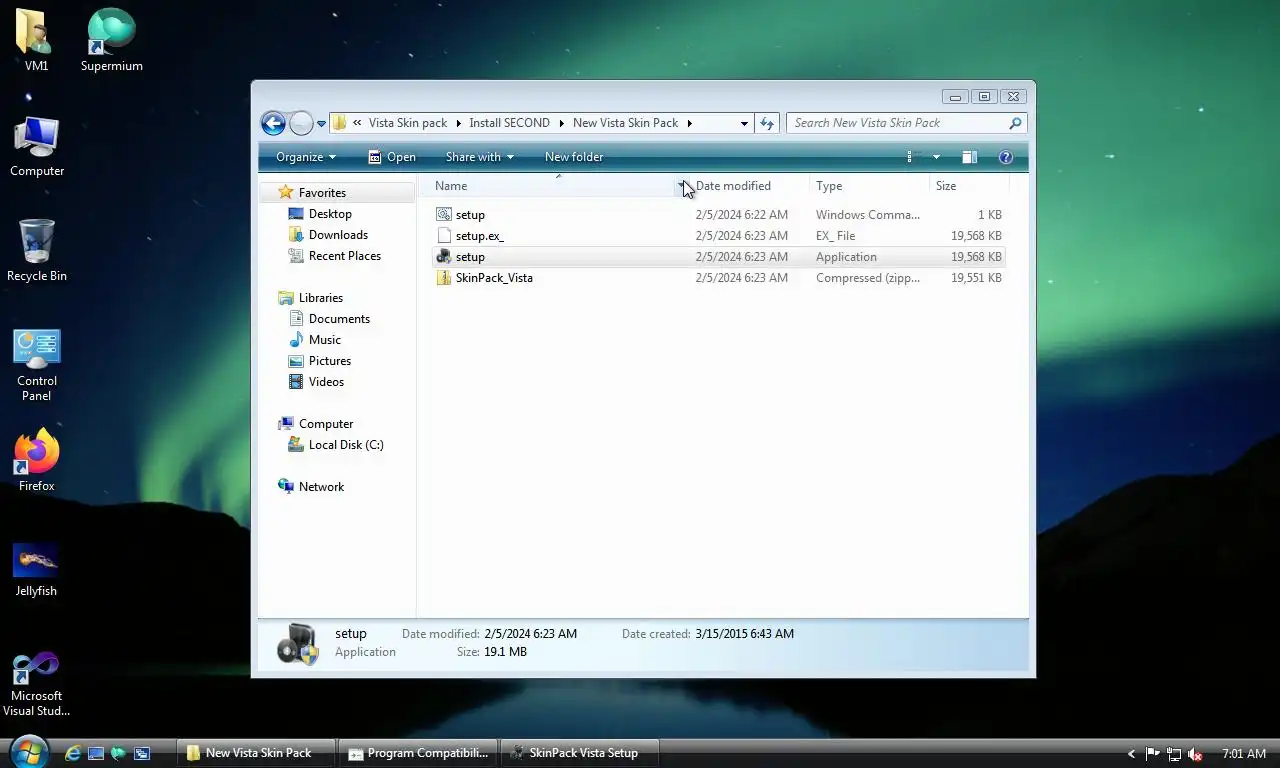Screen dimensions: 1280x768
Task: Open Local Disk (C:) in navigation pane
Action: 346,445
